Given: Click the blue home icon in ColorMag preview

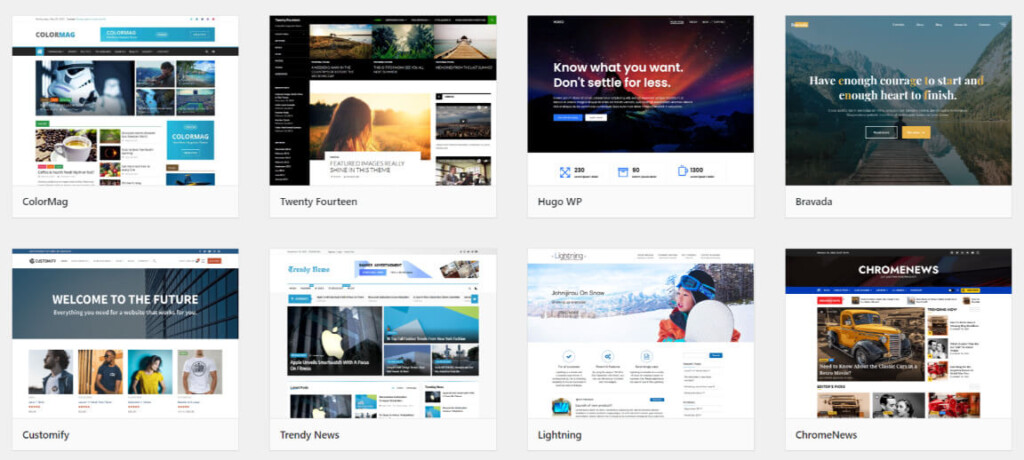Looking at the screenshot, I should 40,51.
